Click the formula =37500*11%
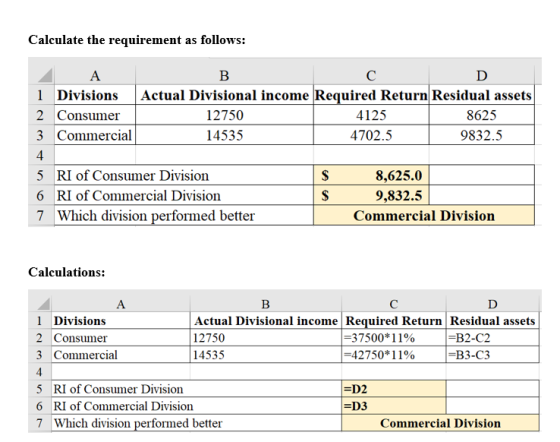 (394, 337)
